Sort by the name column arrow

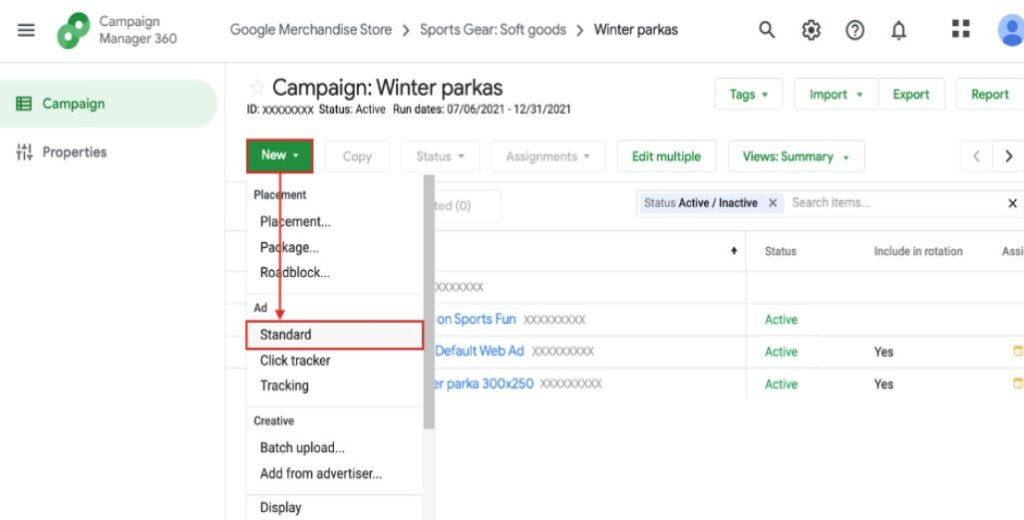(x=734, y=251)
